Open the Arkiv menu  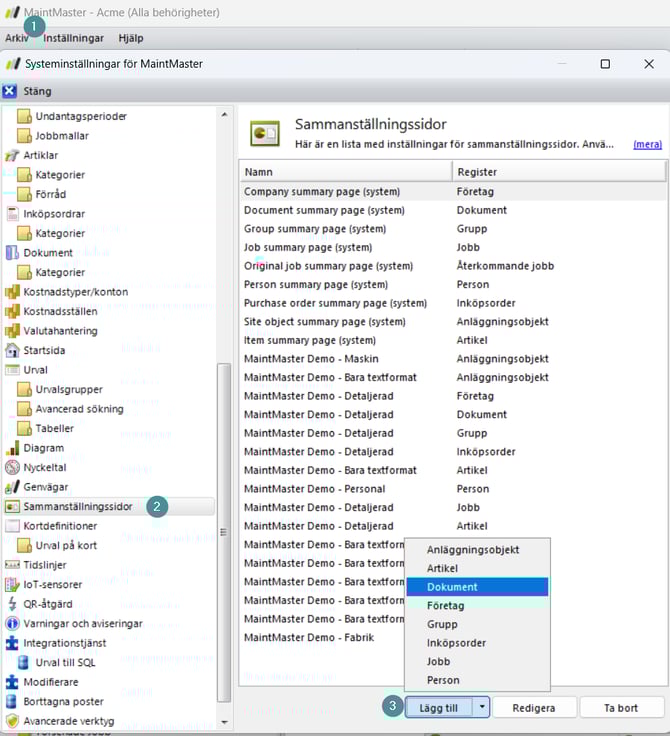pyautogui.click(x=17, y=38)
